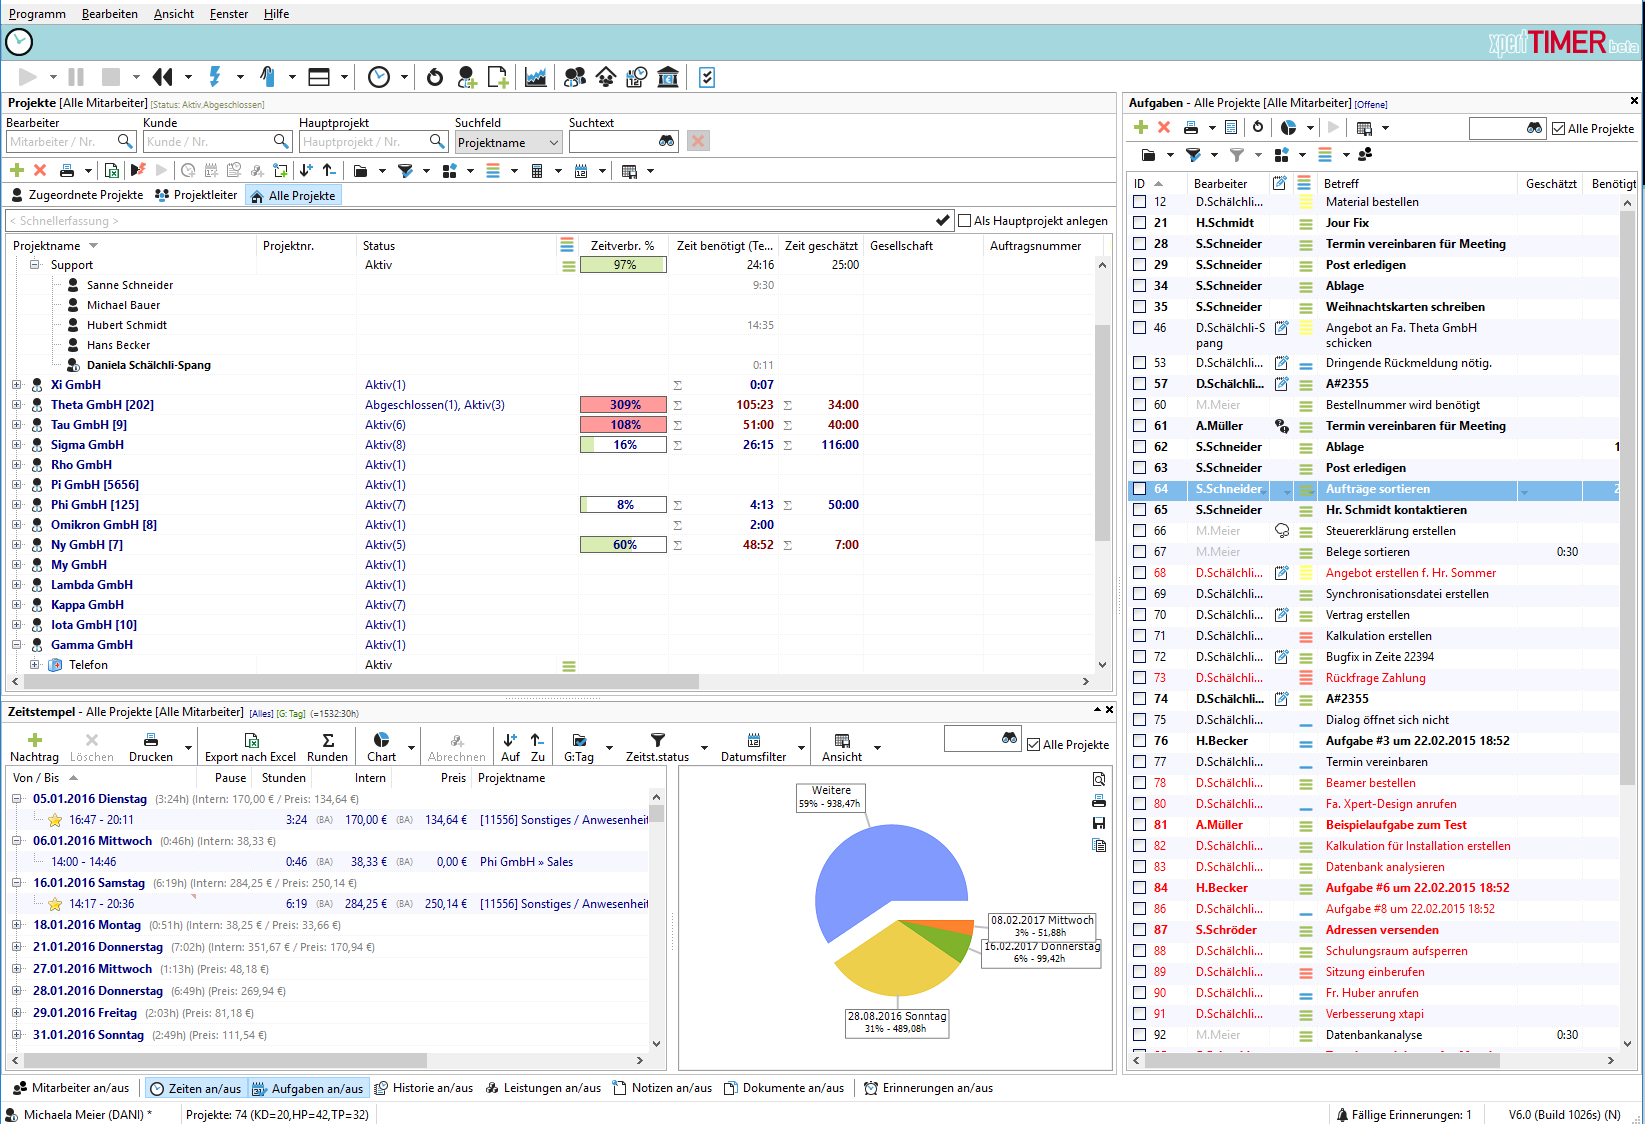Screen dimensions: 1645x1124
Task: Check task 81 Beispielaufgabe zum Test checkbox
Action: pos(1140,825)
